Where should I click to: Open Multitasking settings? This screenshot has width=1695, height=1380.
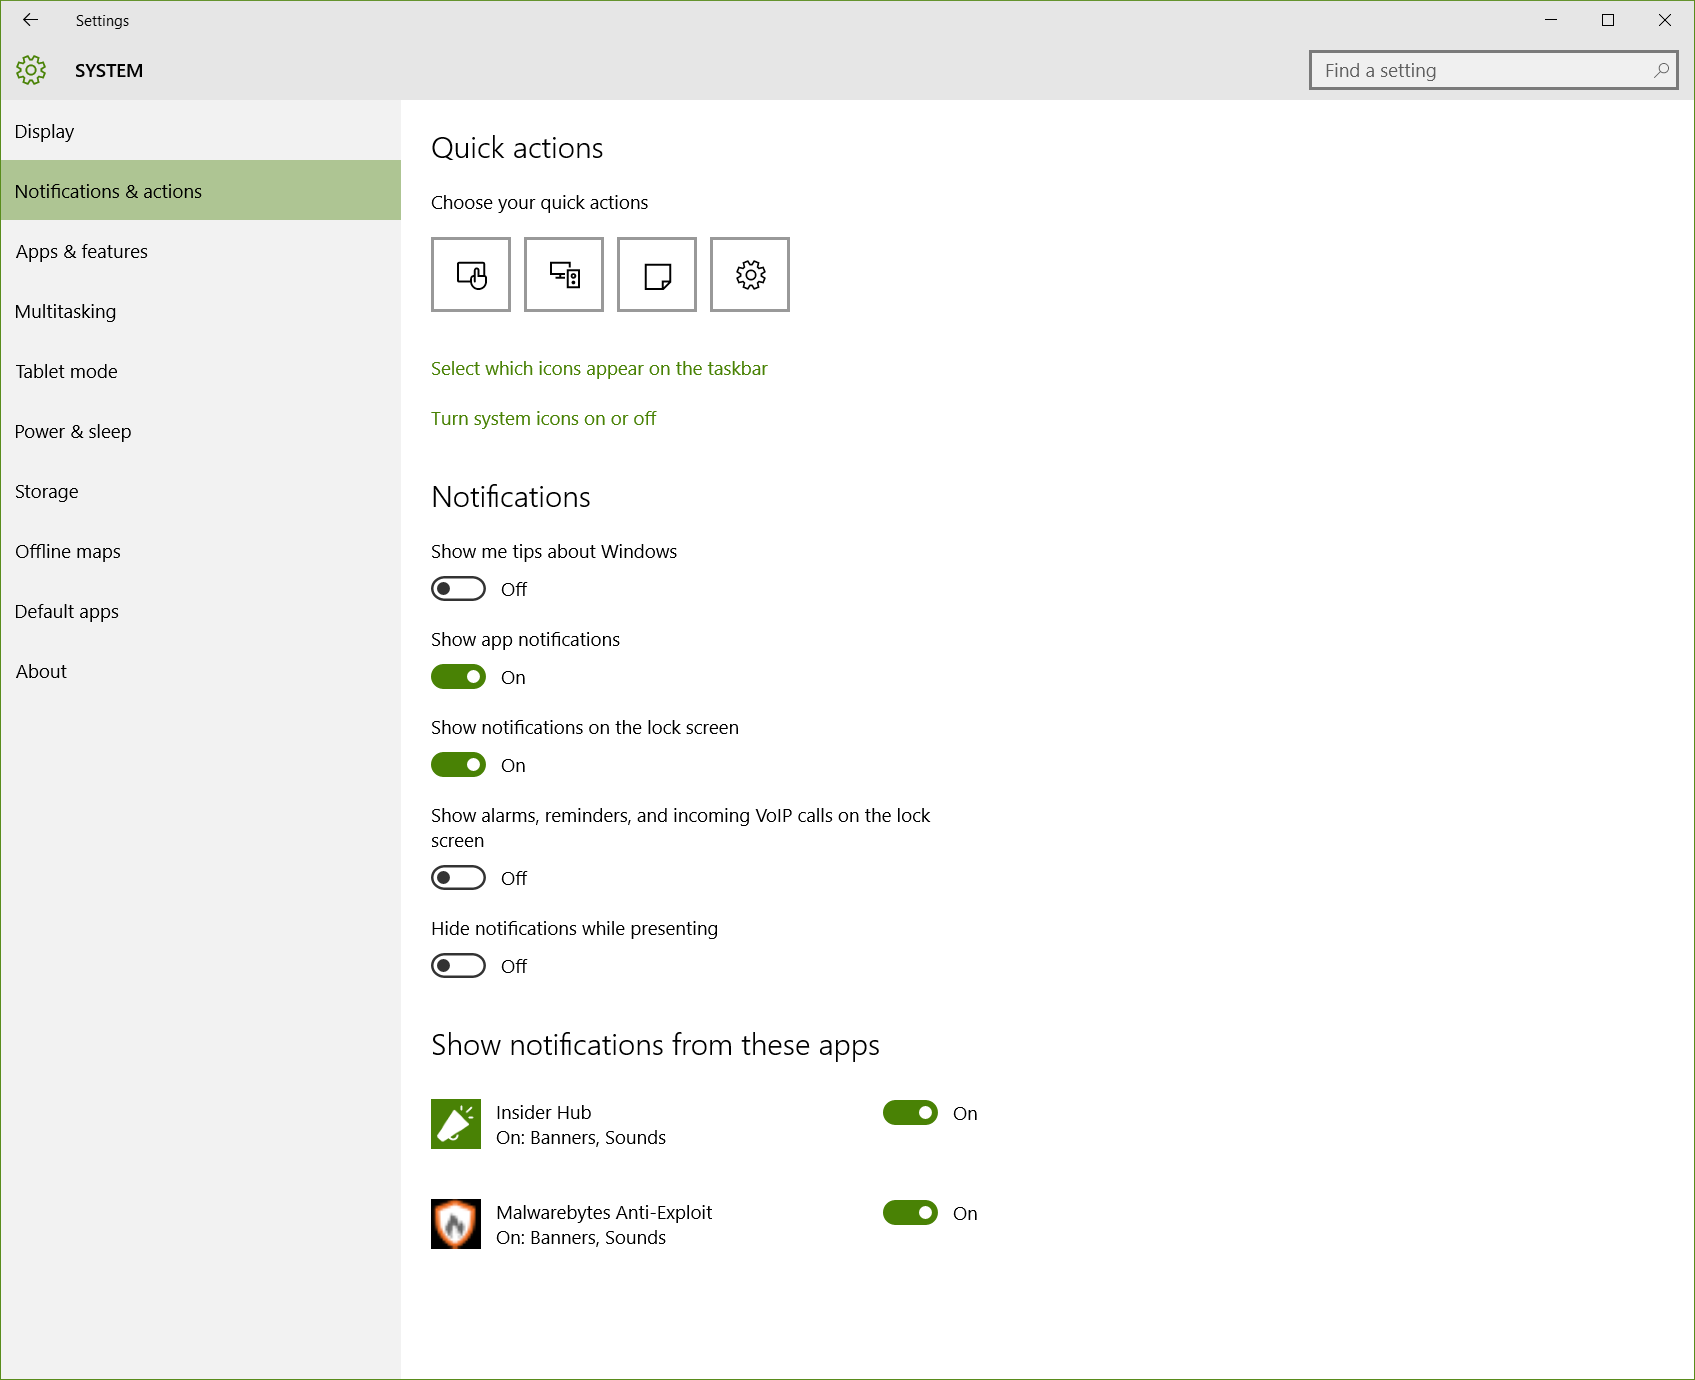201,311
